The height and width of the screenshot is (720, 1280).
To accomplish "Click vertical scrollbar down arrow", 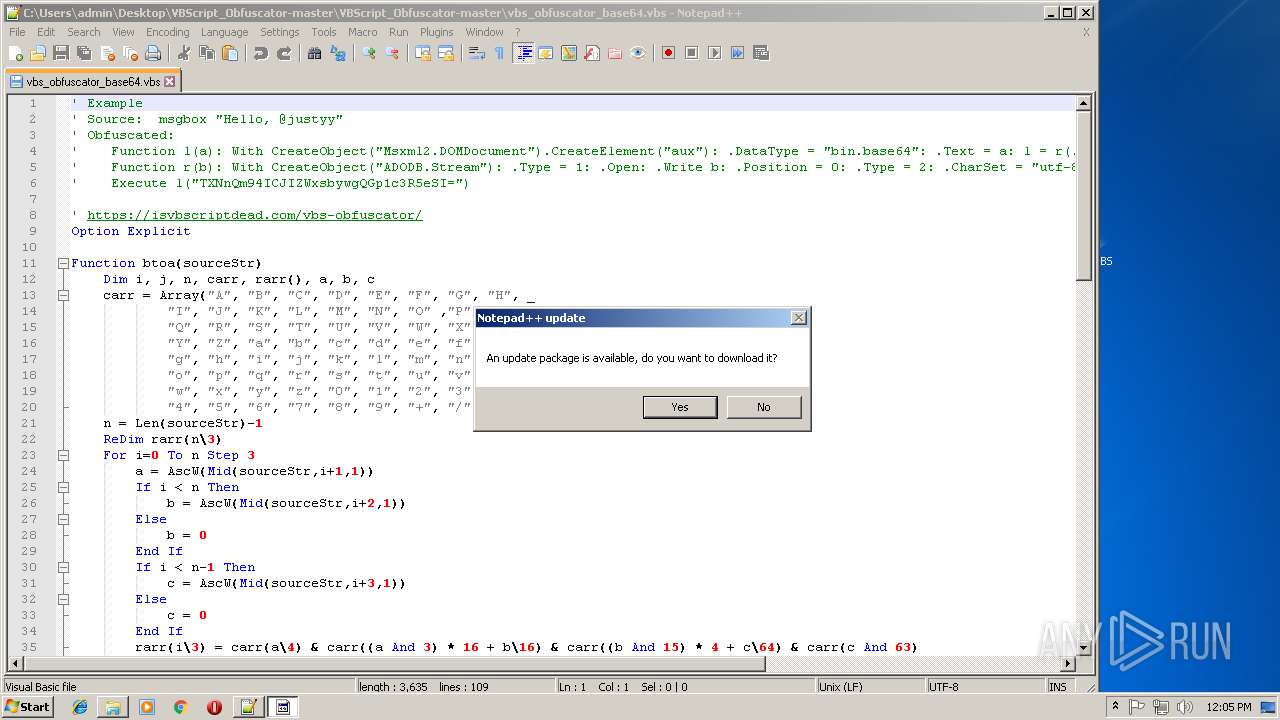I will [1083, 648].
